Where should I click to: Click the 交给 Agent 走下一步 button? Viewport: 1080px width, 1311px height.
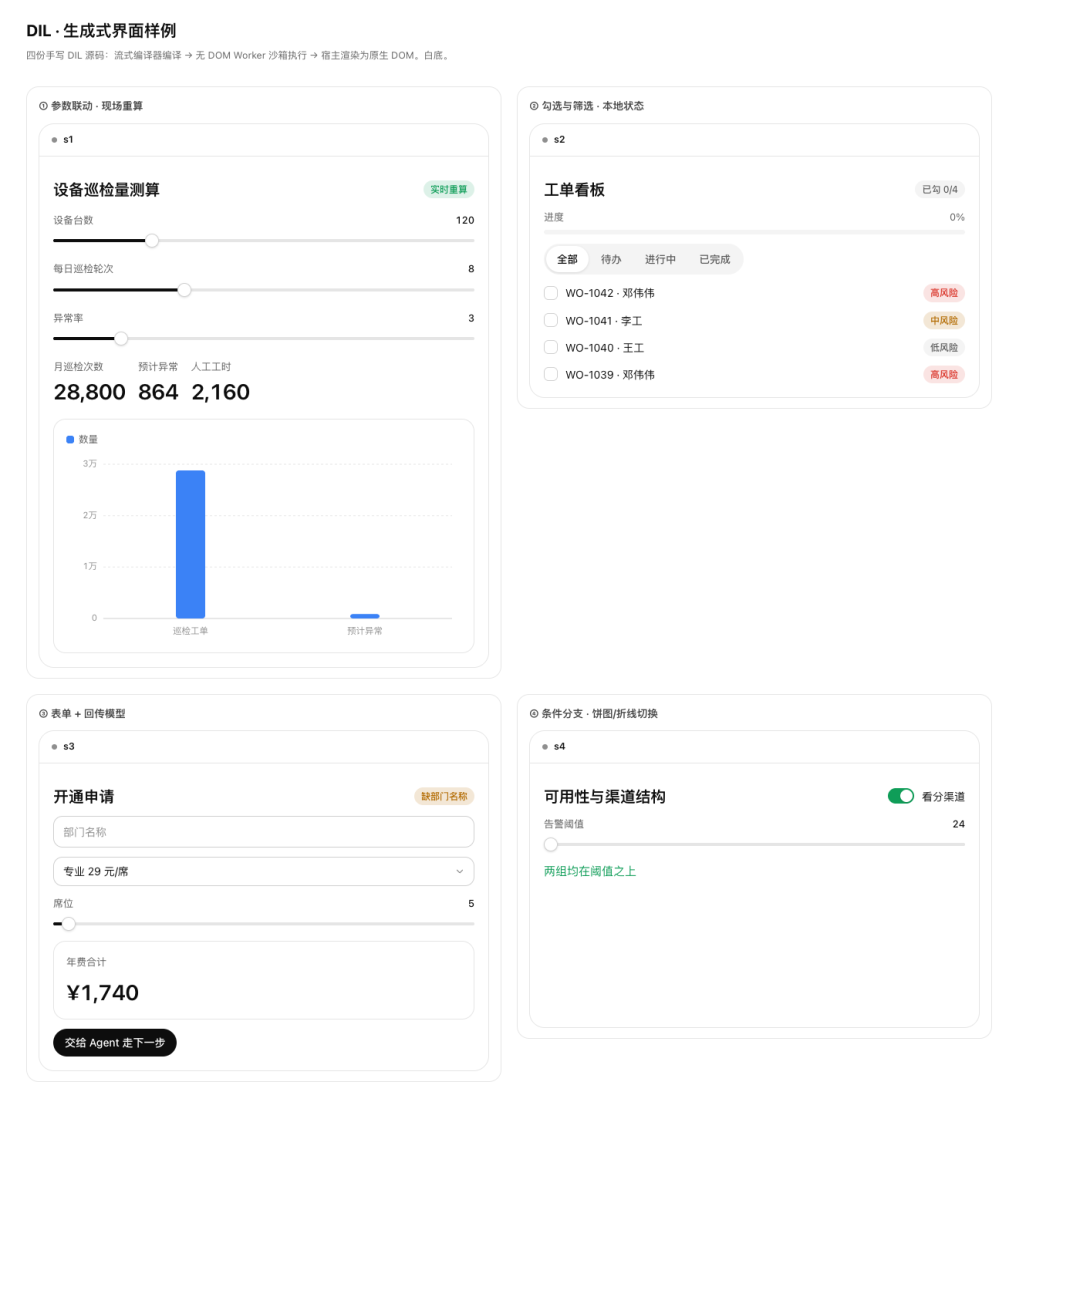115,1042
